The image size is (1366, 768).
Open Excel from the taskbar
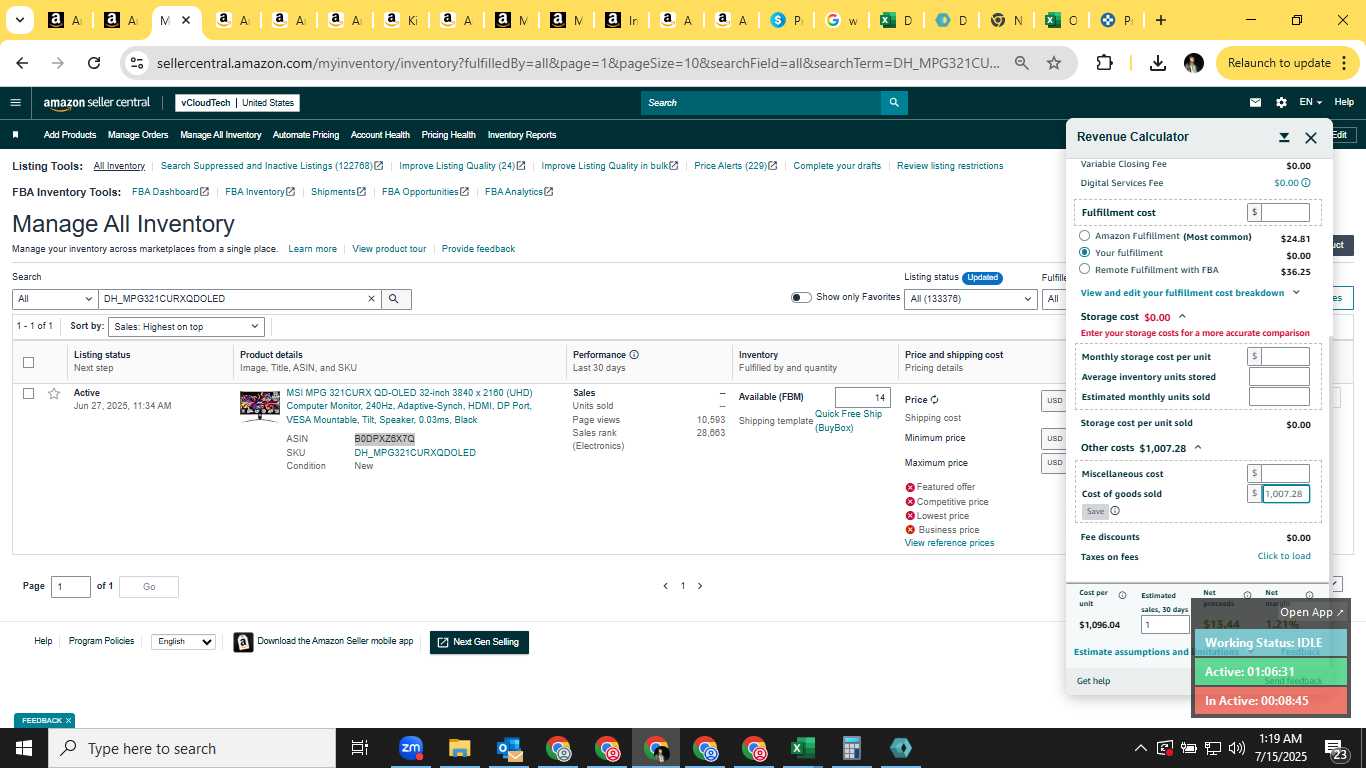point(802,748)
